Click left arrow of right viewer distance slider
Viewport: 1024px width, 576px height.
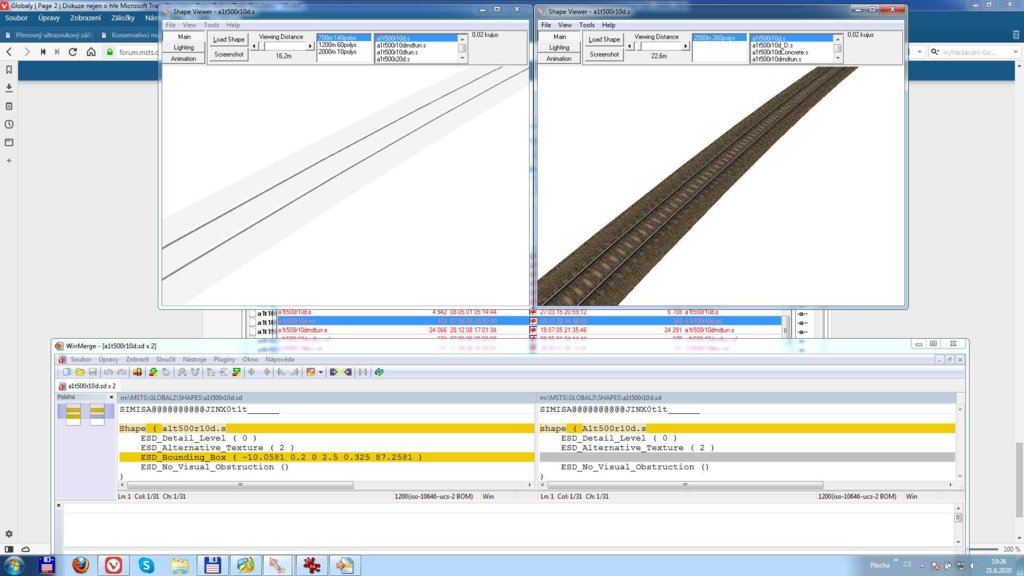[630, 46]
